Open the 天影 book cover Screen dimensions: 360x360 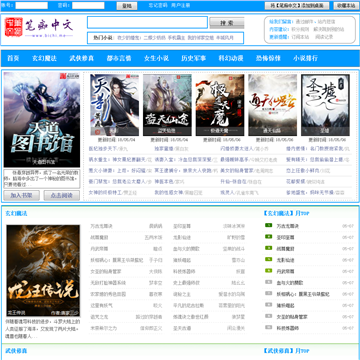coord(114,105)
